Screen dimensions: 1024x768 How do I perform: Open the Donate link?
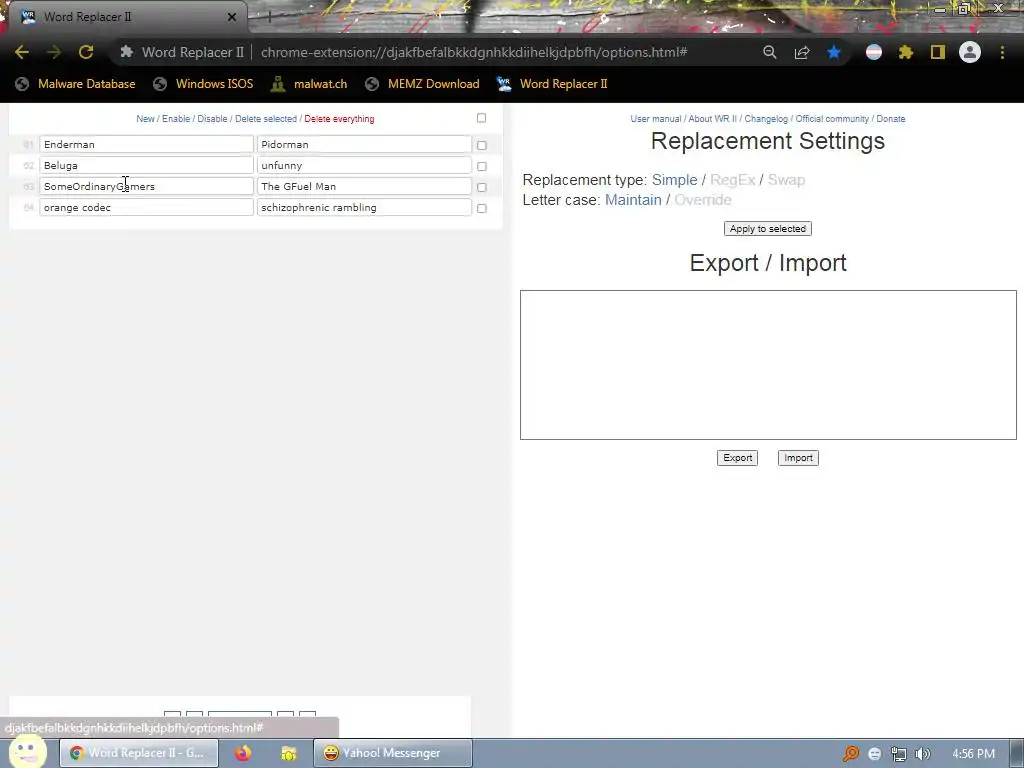pos(891,119)
